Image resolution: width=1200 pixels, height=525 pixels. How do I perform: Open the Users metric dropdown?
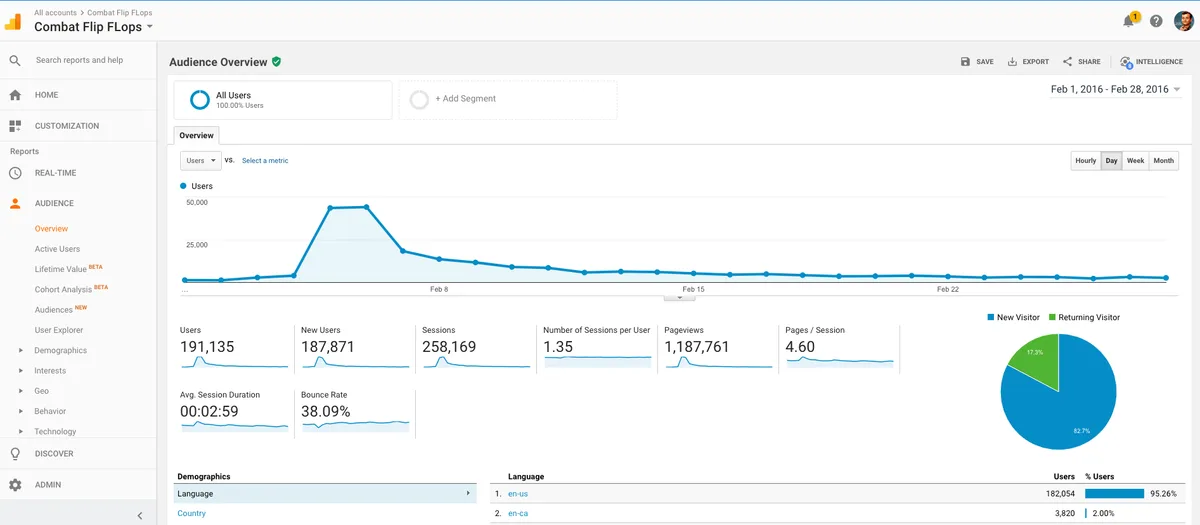(201, 160)
